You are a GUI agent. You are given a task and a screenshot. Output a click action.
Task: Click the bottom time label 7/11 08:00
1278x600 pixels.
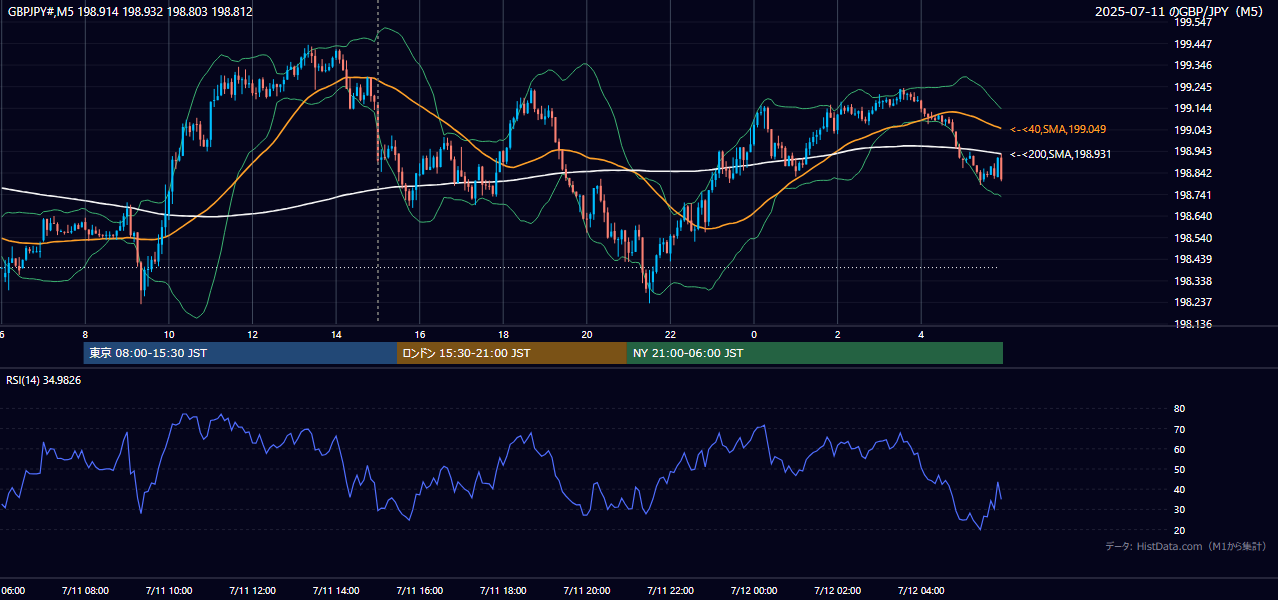pos(85,591)
